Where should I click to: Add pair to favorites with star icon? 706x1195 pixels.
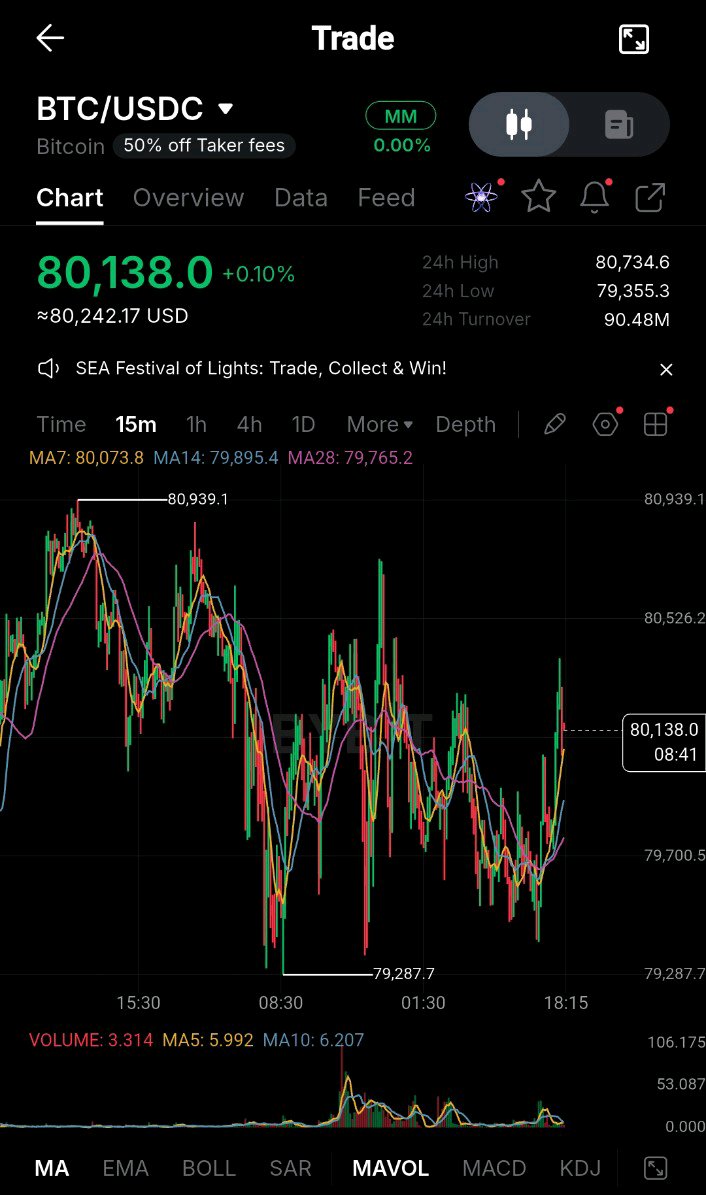[538, 197]
